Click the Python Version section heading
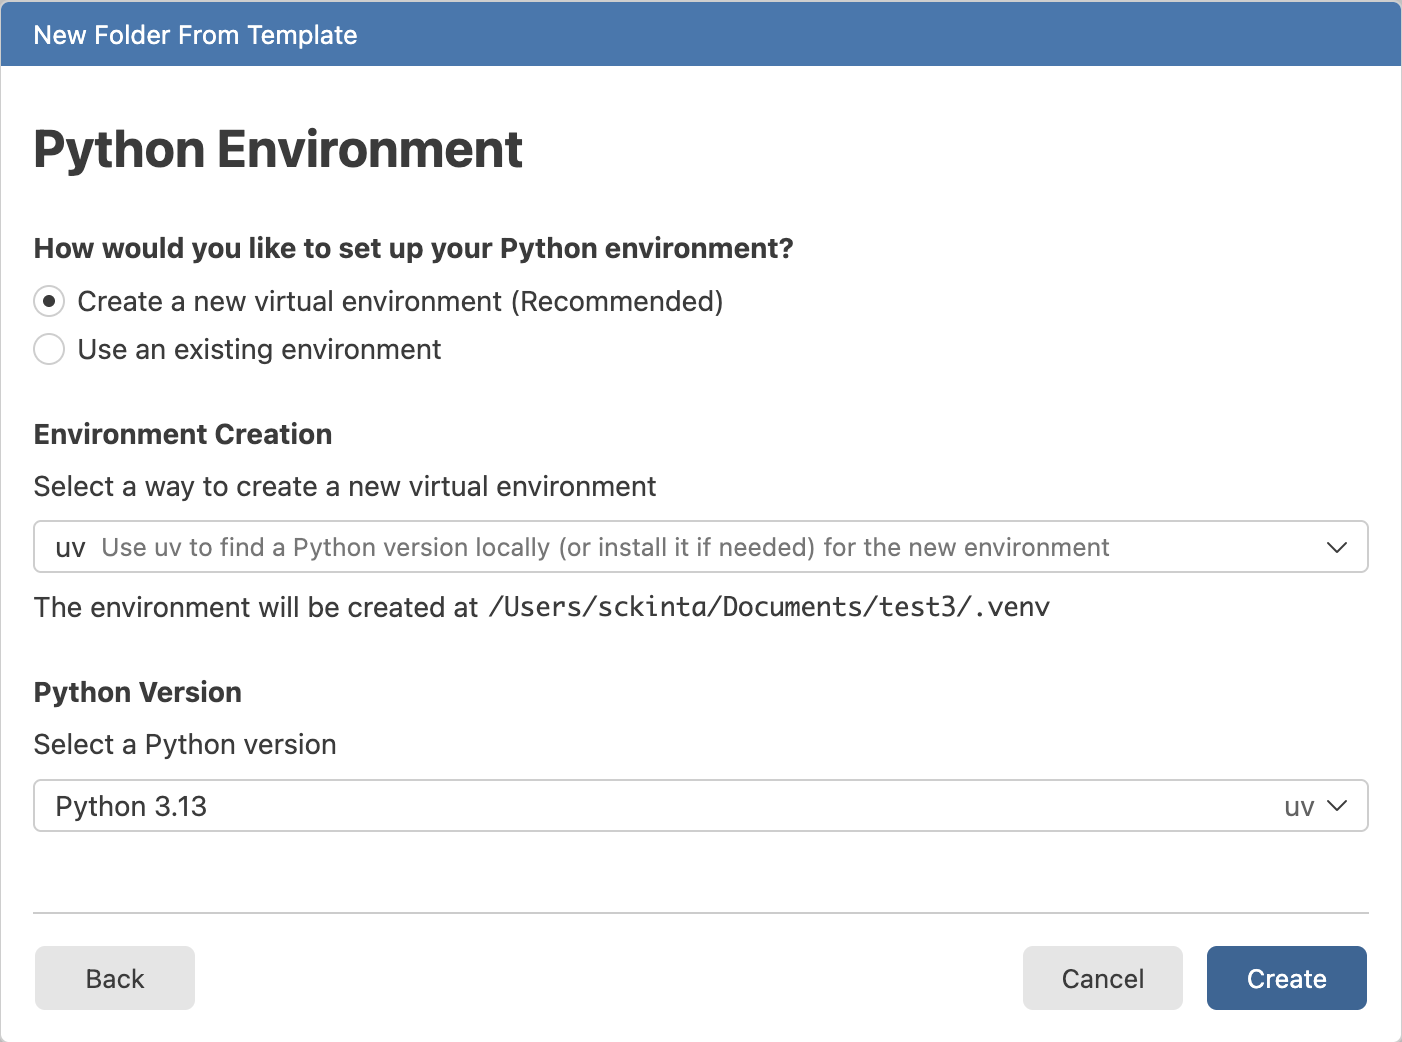Viewport: 1402px width, 1042px height. pos(138,692)
